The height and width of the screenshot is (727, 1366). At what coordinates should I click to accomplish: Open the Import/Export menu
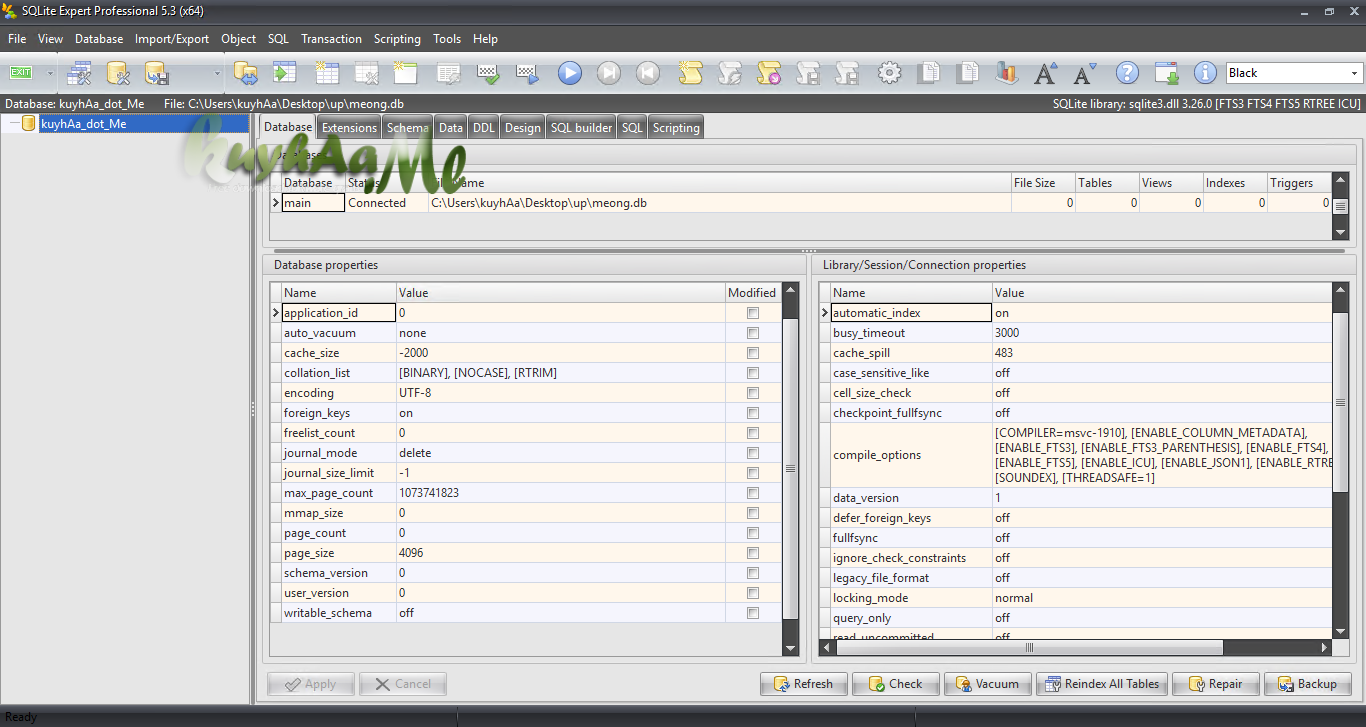coord(172,39)
